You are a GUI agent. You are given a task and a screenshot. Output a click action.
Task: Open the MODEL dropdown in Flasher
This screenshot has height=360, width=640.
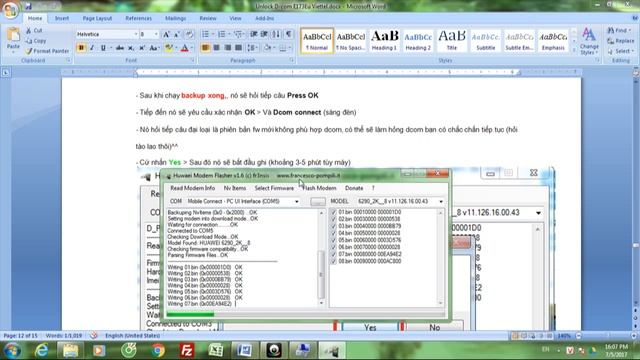441,202
